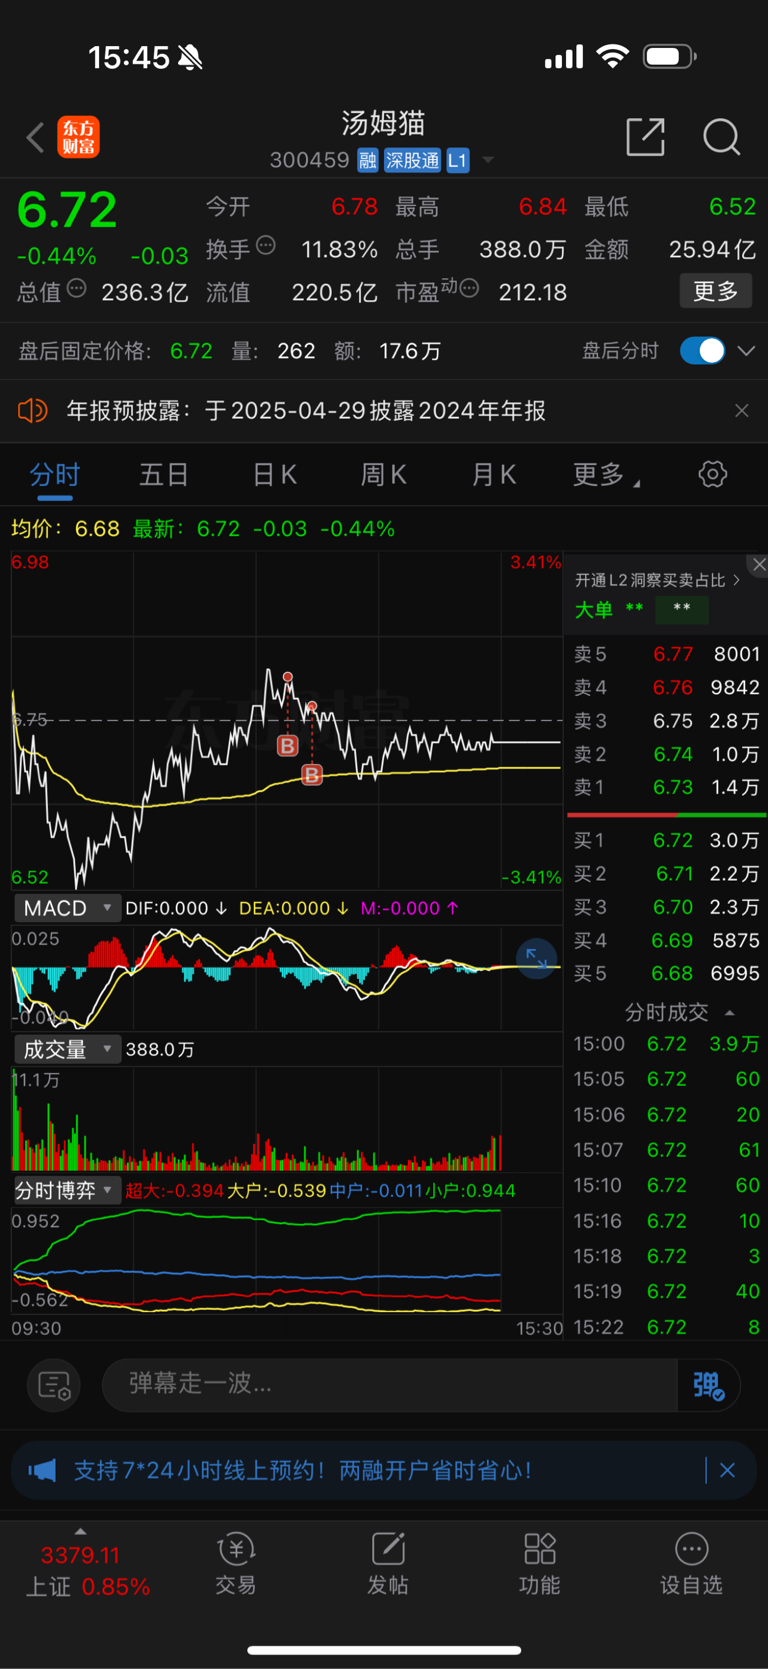Tap the 15:00 trade record
This screenshot has height=1669, width=768.
666,1044
